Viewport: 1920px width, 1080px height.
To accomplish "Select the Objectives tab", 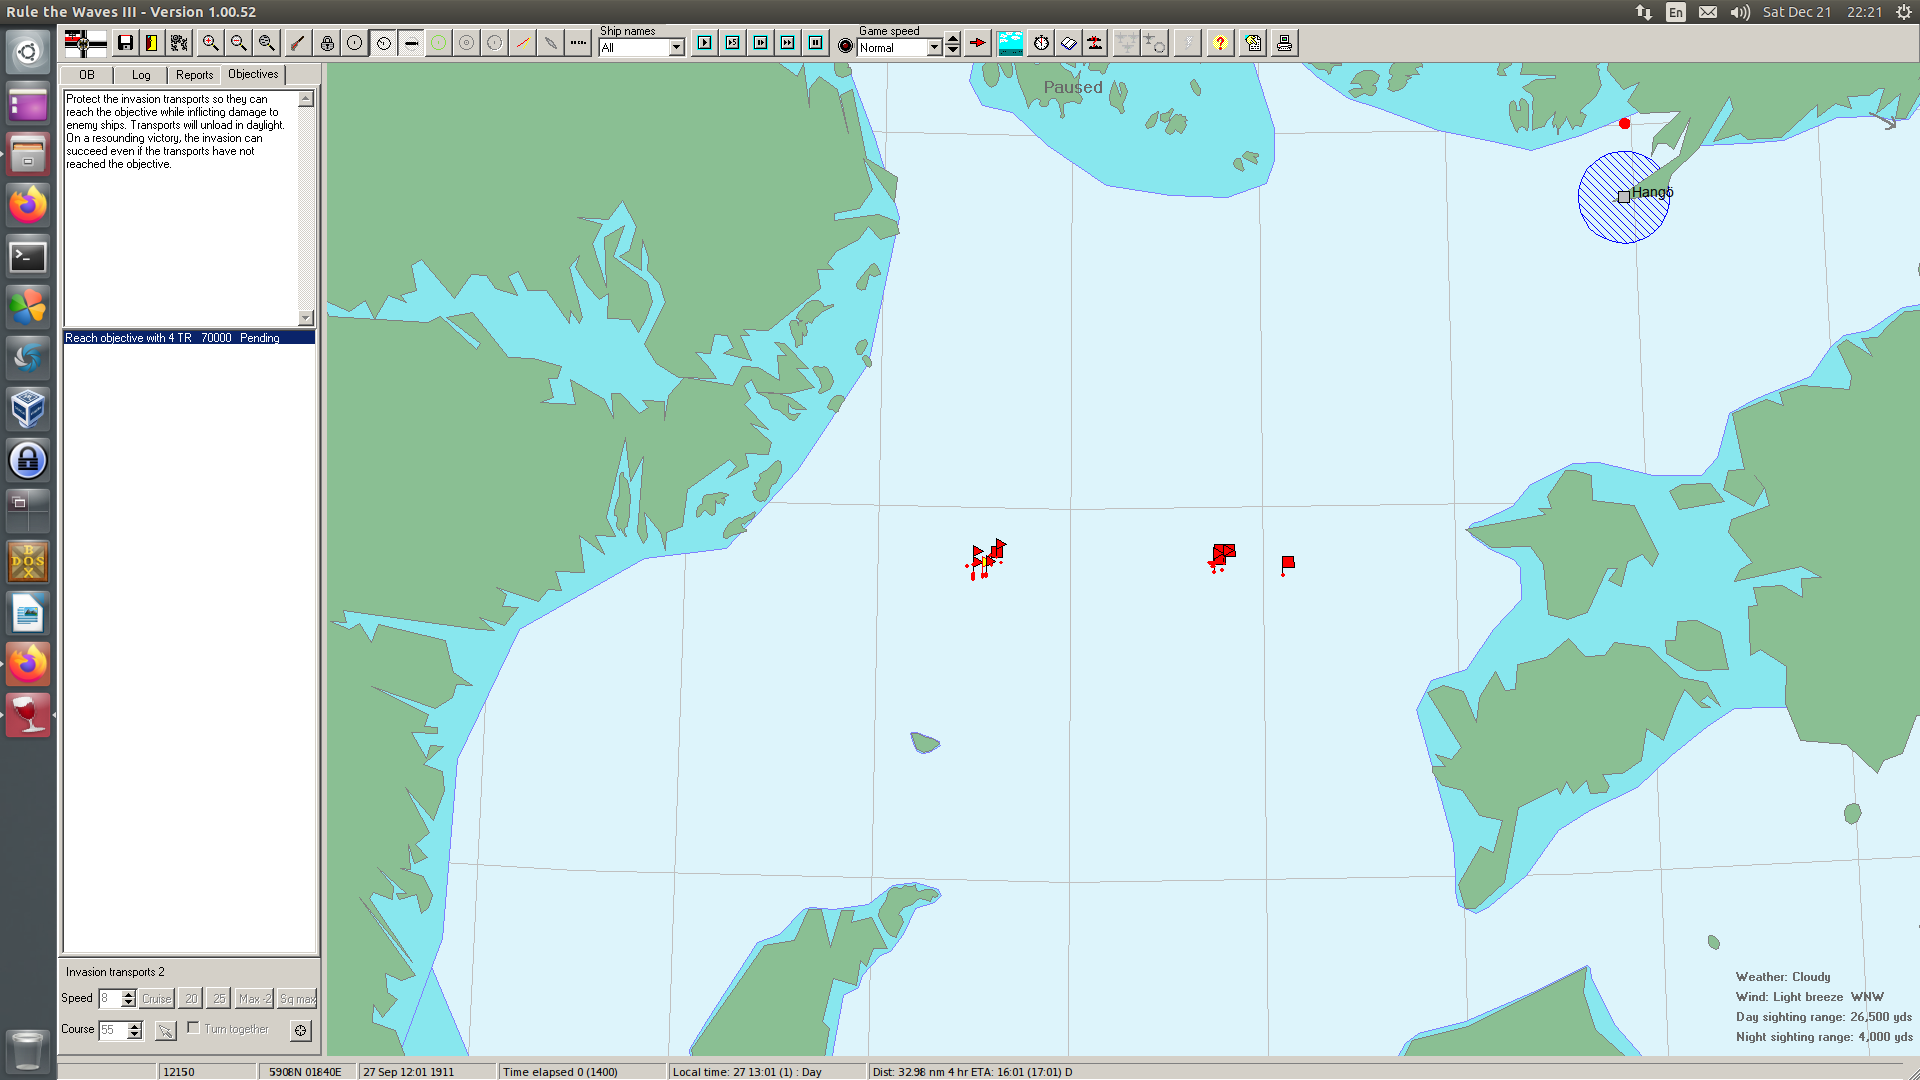I will point(253,74).
